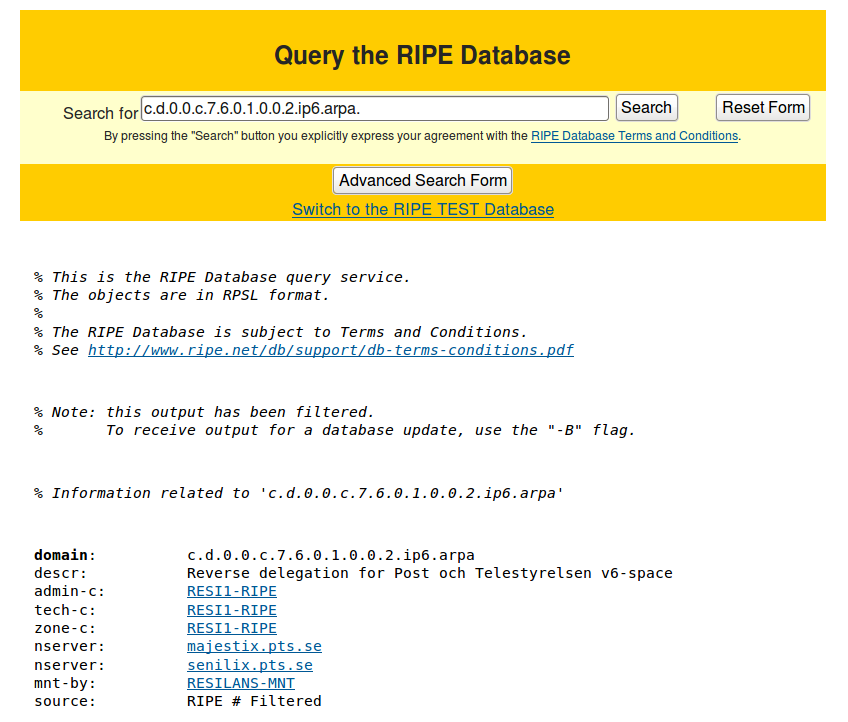Switch to the RIPE TEST Database
The width and height of the screenshot is (848, 722).
423,209
